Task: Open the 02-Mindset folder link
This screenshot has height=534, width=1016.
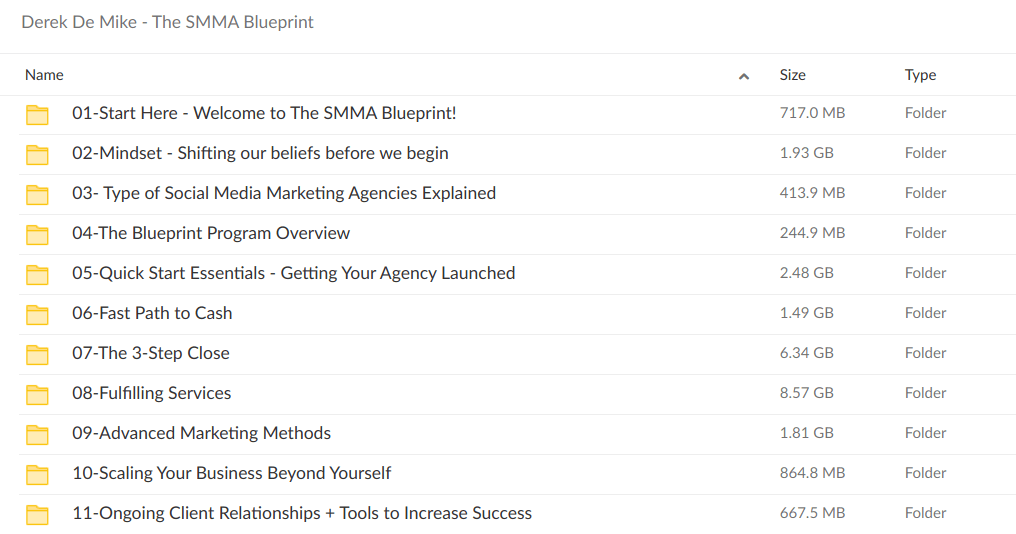Action: pyautogui.click(x=260, y=153)
